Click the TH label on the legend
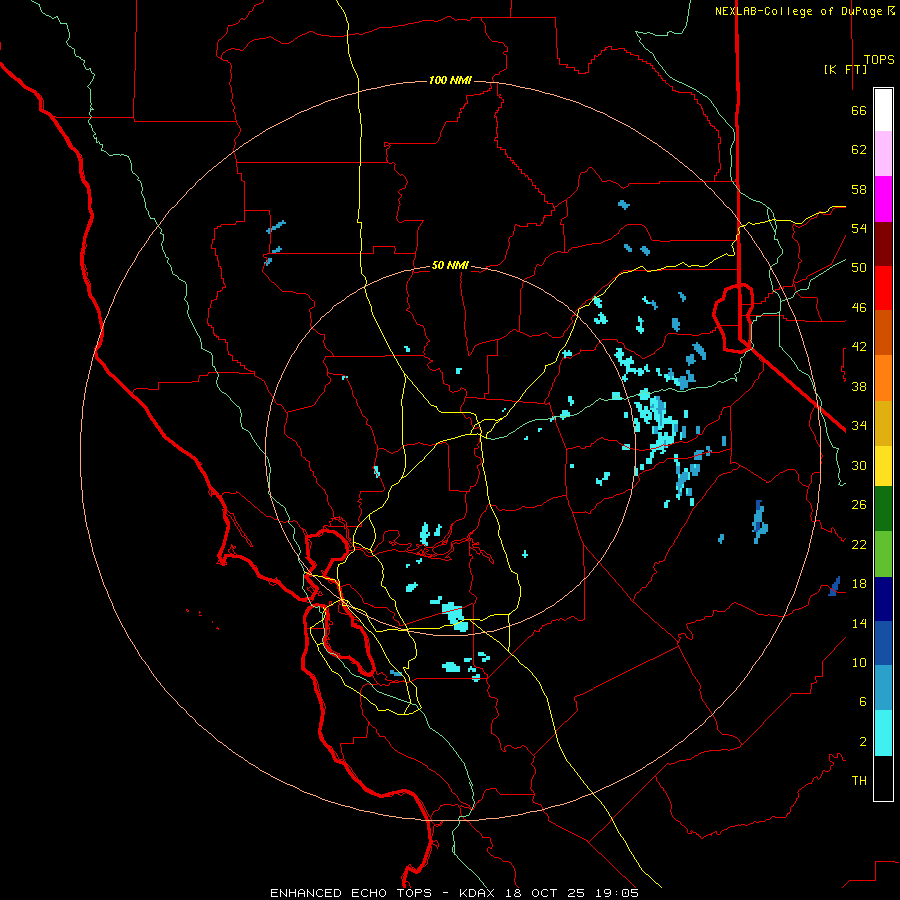 pyautogui.click(x=859, y=781)
